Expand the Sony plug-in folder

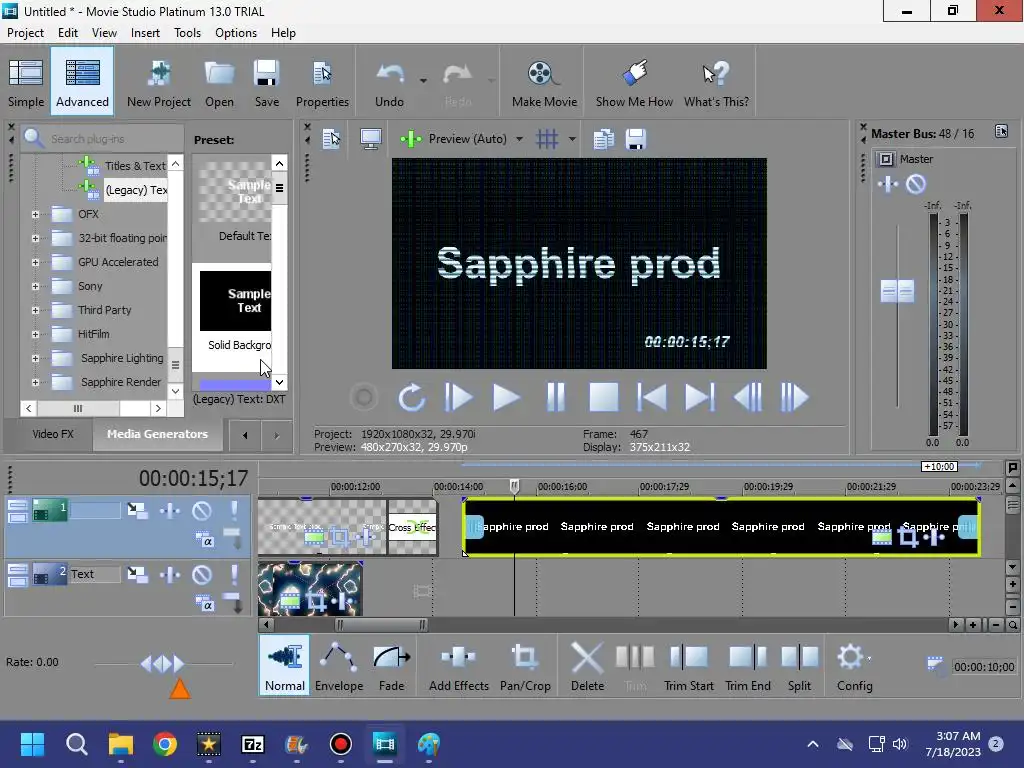point(35,286)
